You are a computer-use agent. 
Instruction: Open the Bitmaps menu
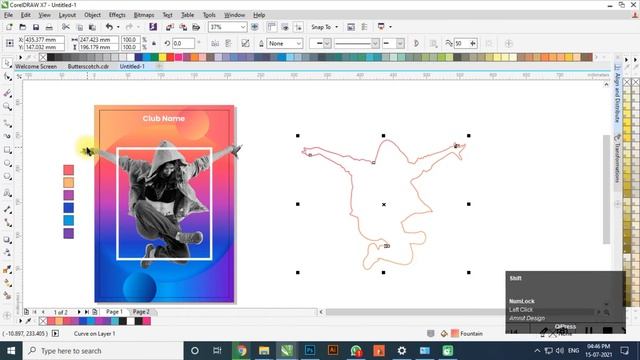(144, 15)
